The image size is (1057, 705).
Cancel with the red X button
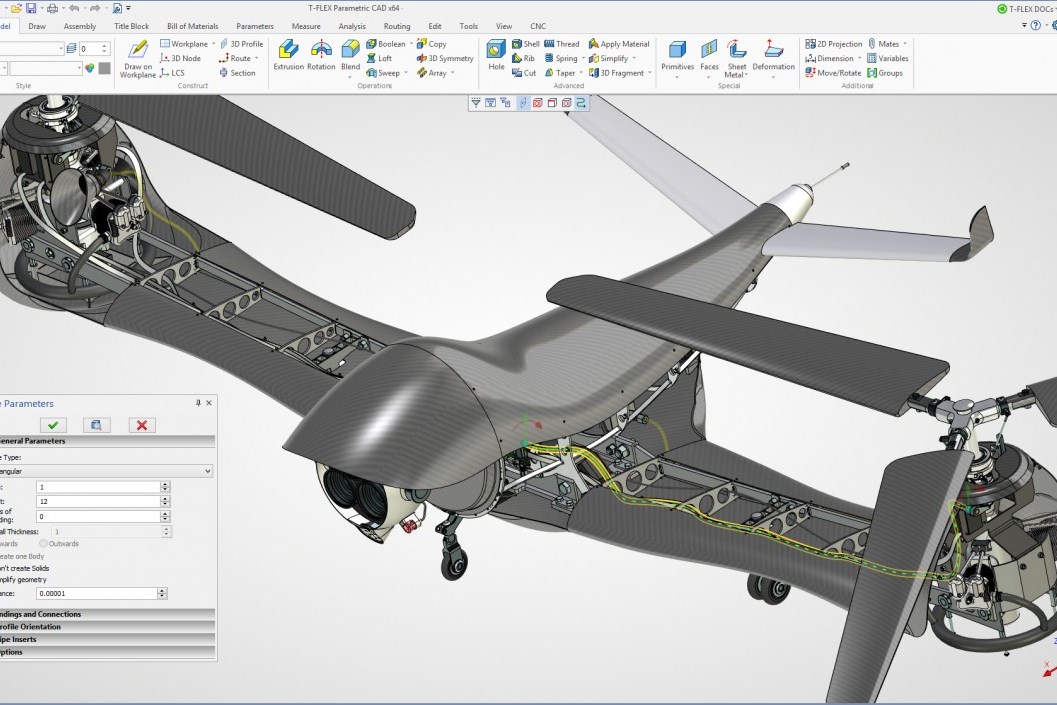tap(141, 425)
